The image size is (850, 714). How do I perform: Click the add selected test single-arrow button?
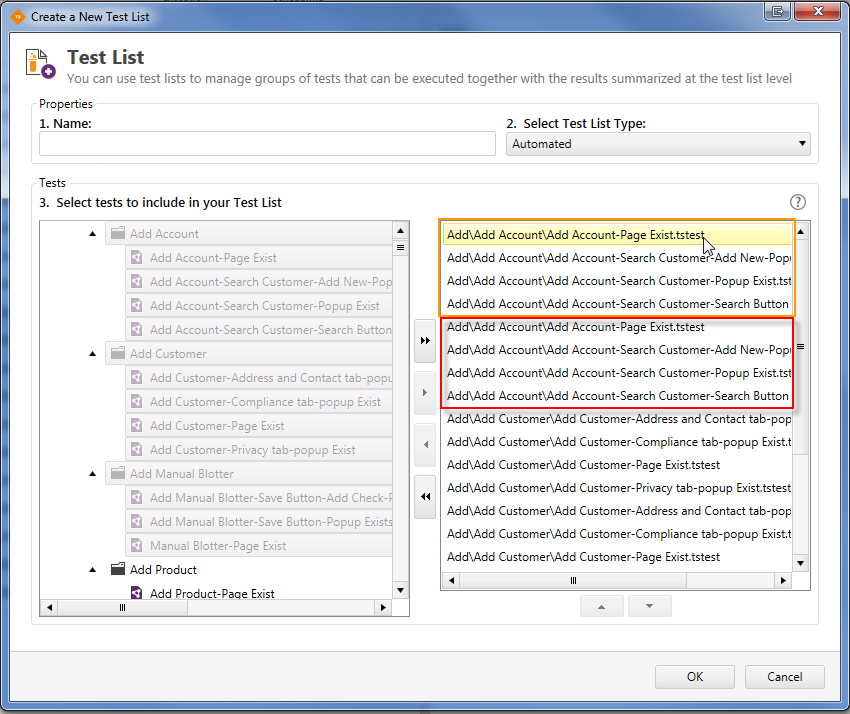point(425,393)
